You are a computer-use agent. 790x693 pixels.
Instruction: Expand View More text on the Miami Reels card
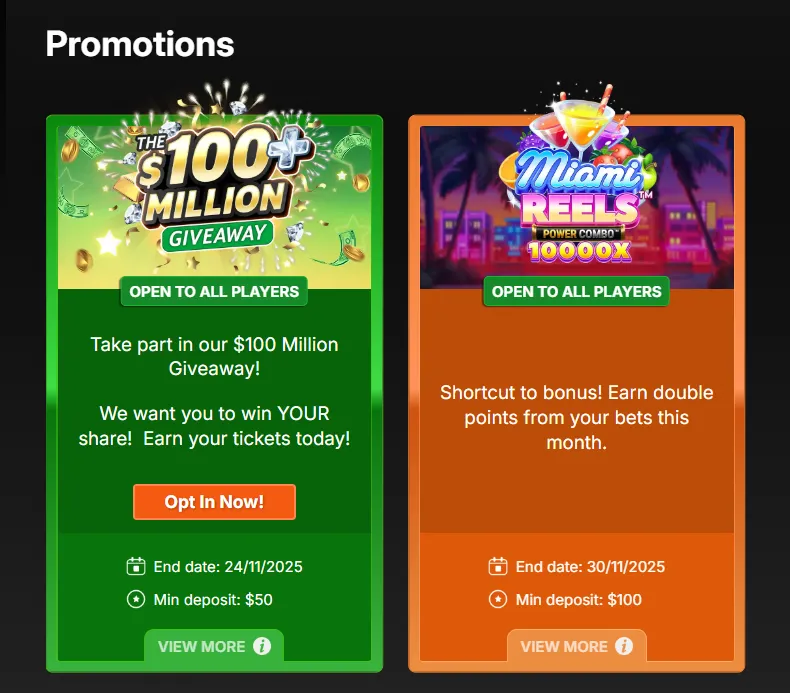564,646
